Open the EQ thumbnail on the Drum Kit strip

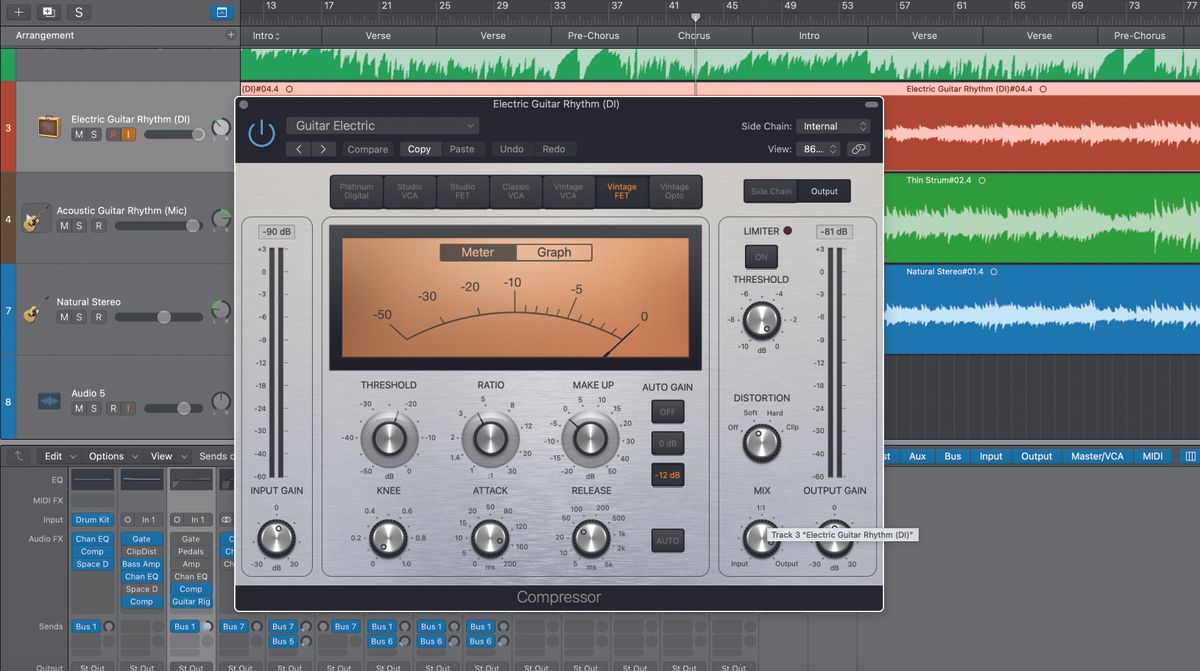click(92, 482)
